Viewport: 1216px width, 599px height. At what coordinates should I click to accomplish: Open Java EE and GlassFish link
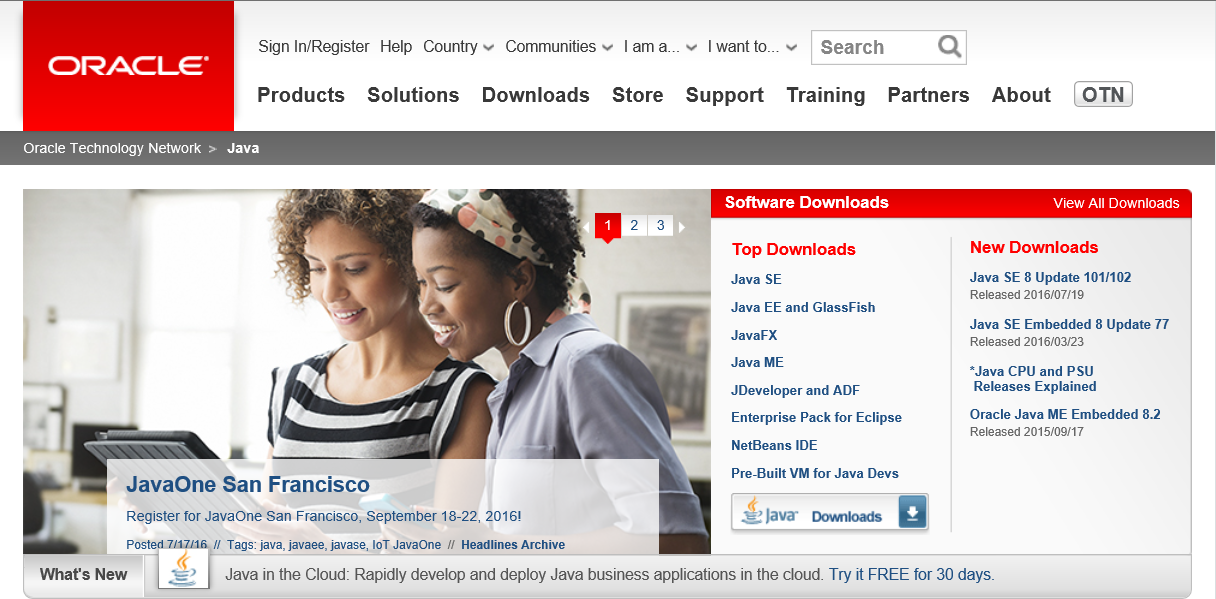[803, 307]
